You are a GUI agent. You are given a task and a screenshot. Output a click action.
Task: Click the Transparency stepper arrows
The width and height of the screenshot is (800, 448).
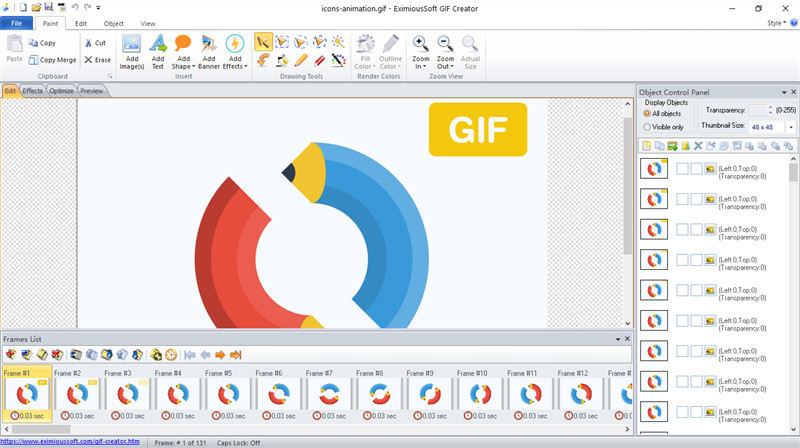(x=770, y=110)
